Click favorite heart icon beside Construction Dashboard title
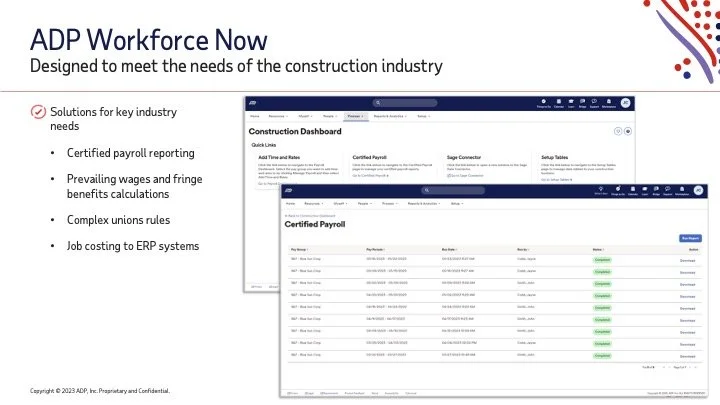This screenshot has width=720, height=405. pyautogui.click(x=618, y=131)
